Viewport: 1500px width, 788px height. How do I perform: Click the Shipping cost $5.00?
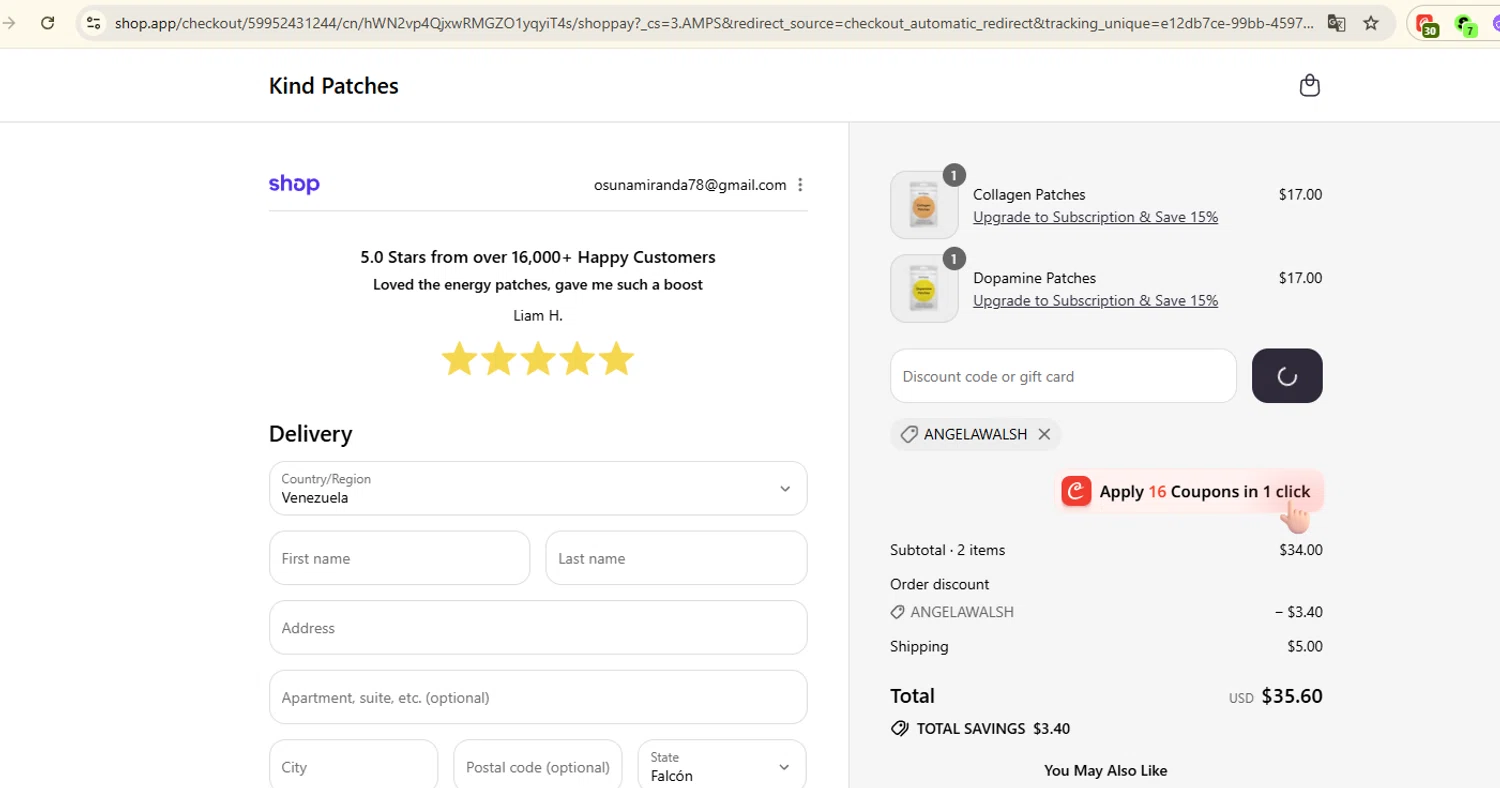pos(1305,647)
